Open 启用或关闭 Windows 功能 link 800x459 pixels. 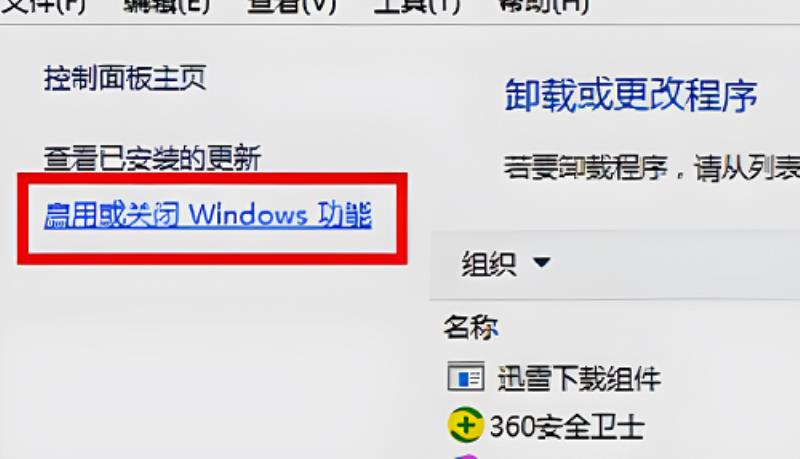point(208,214)
